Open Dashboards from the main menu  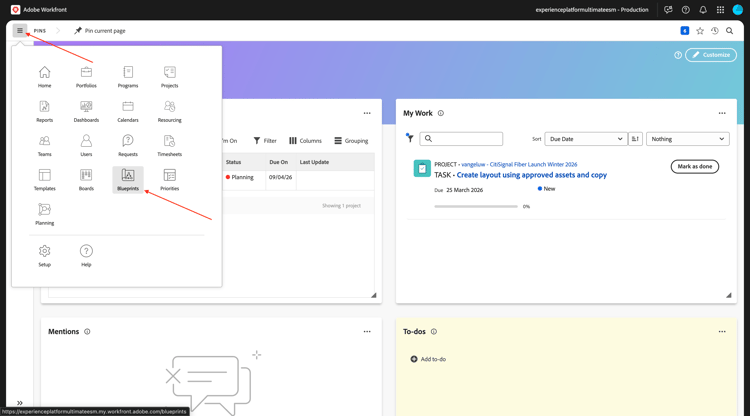86,111
